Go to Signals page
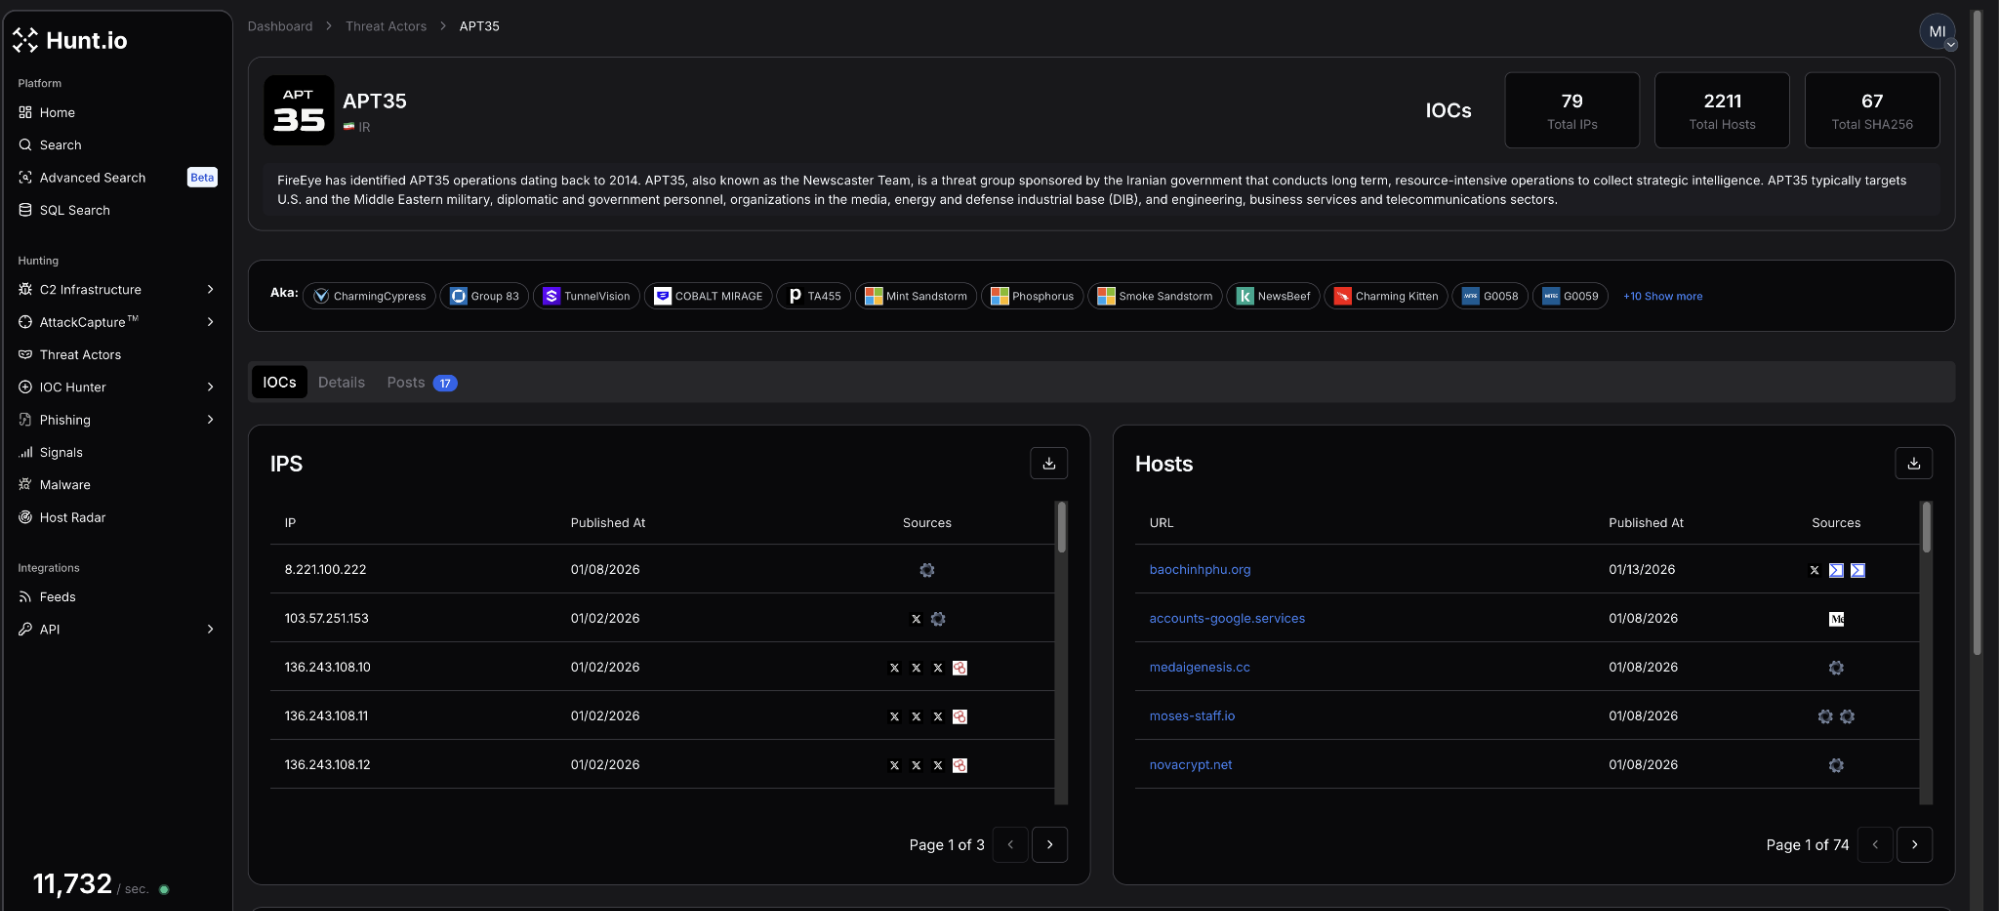The height and width of the screenshot is (911, 1999). (x=61, y=452)
